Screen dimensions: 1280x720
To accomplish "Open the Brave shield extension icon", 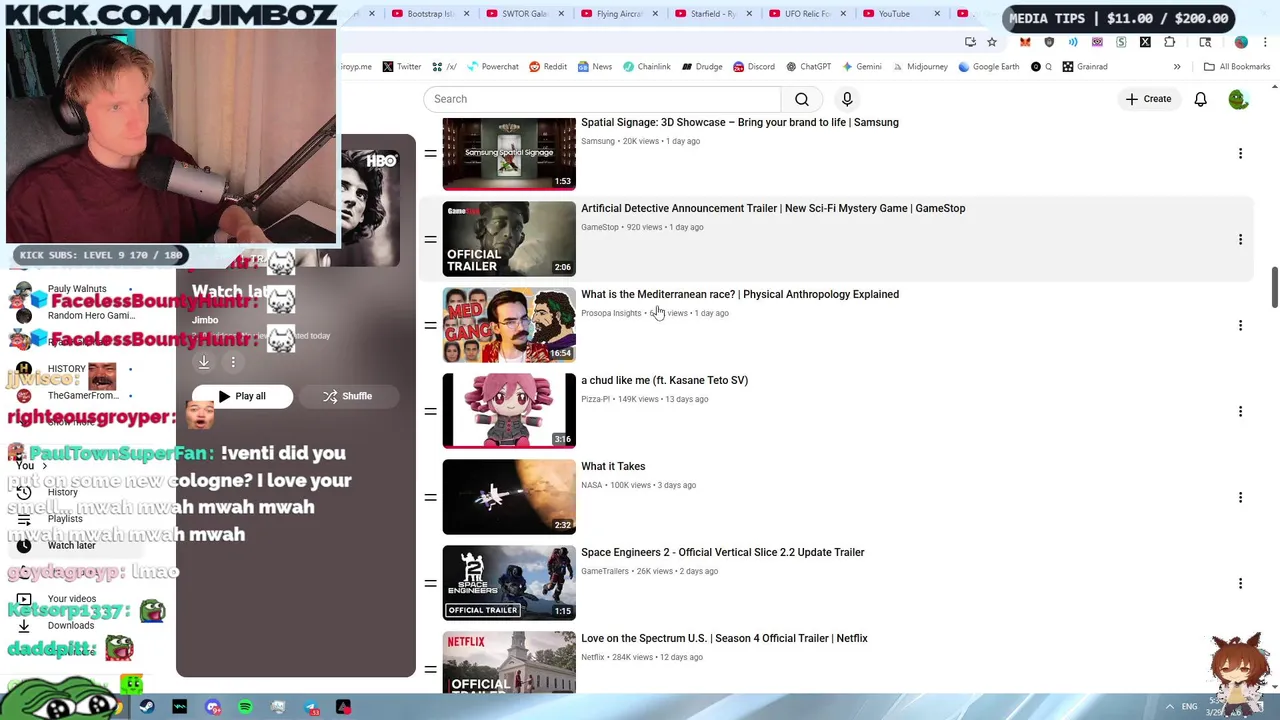I will coord(1049,42).
